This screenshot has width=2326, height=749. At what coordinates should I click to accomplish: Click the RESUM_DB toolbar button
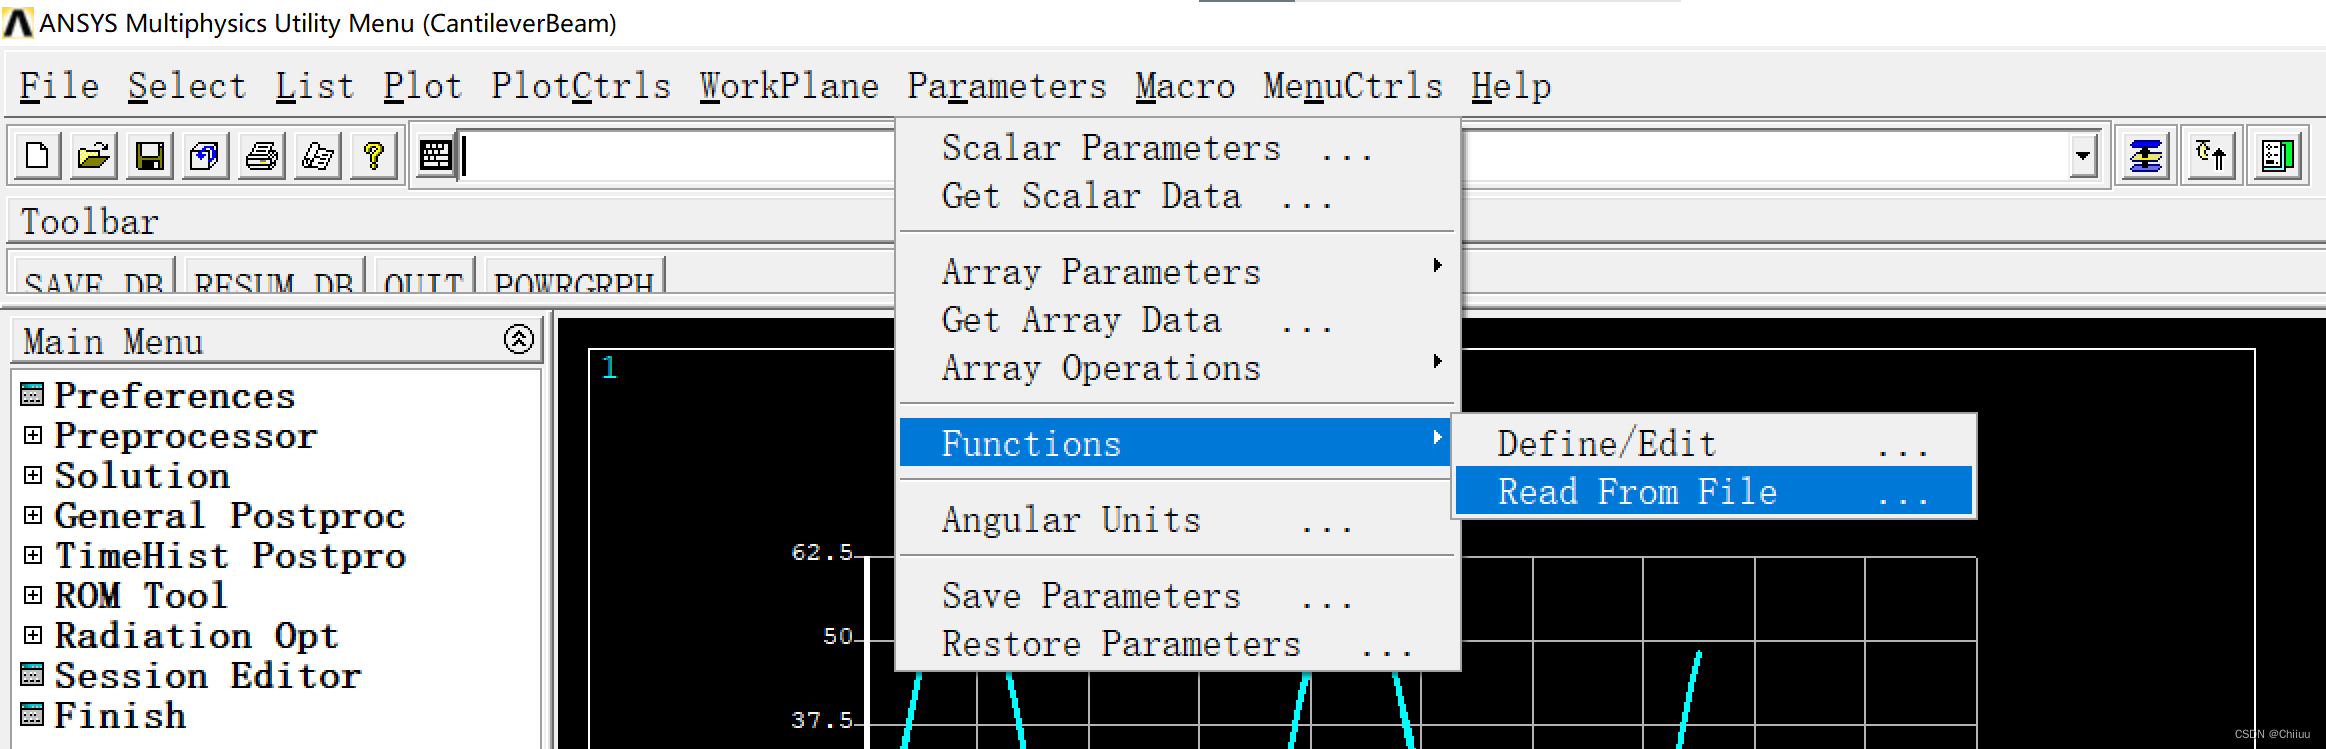click(273, 277)
